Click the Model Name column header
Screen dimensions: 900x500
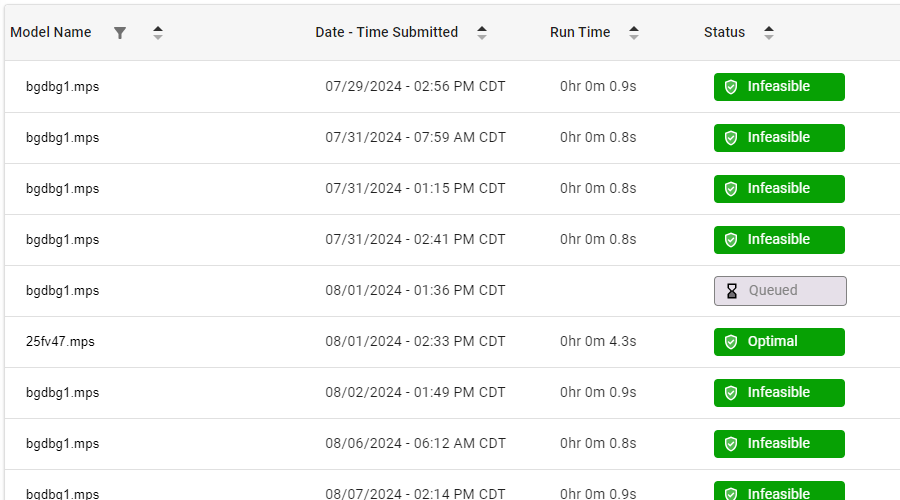click(51, 32)
